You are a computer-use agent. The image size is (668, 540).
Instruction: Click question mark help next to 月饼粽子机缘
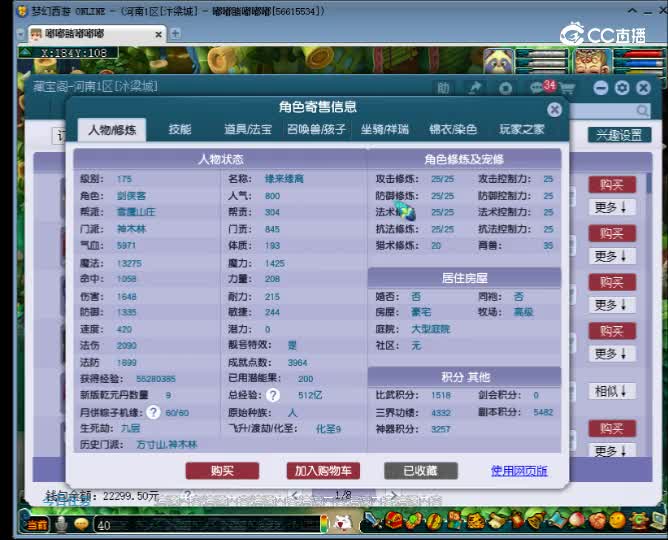click(153, 412)
